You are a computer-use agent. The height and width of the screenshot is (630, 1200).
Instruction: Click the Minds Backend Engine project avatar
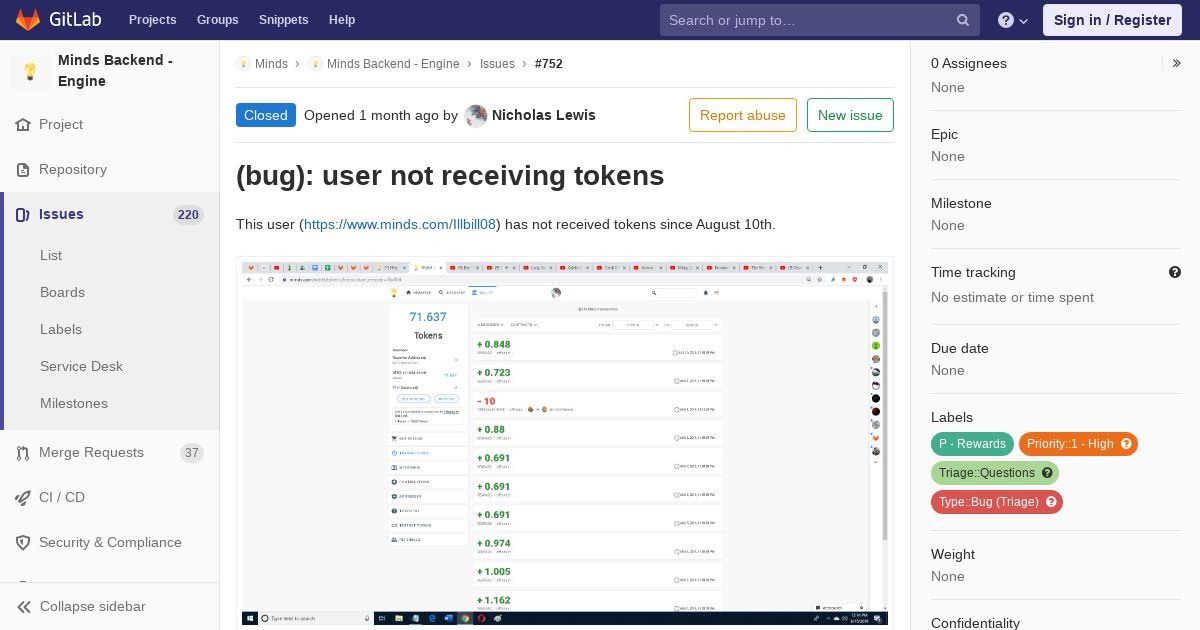click(x=30, y=71)
